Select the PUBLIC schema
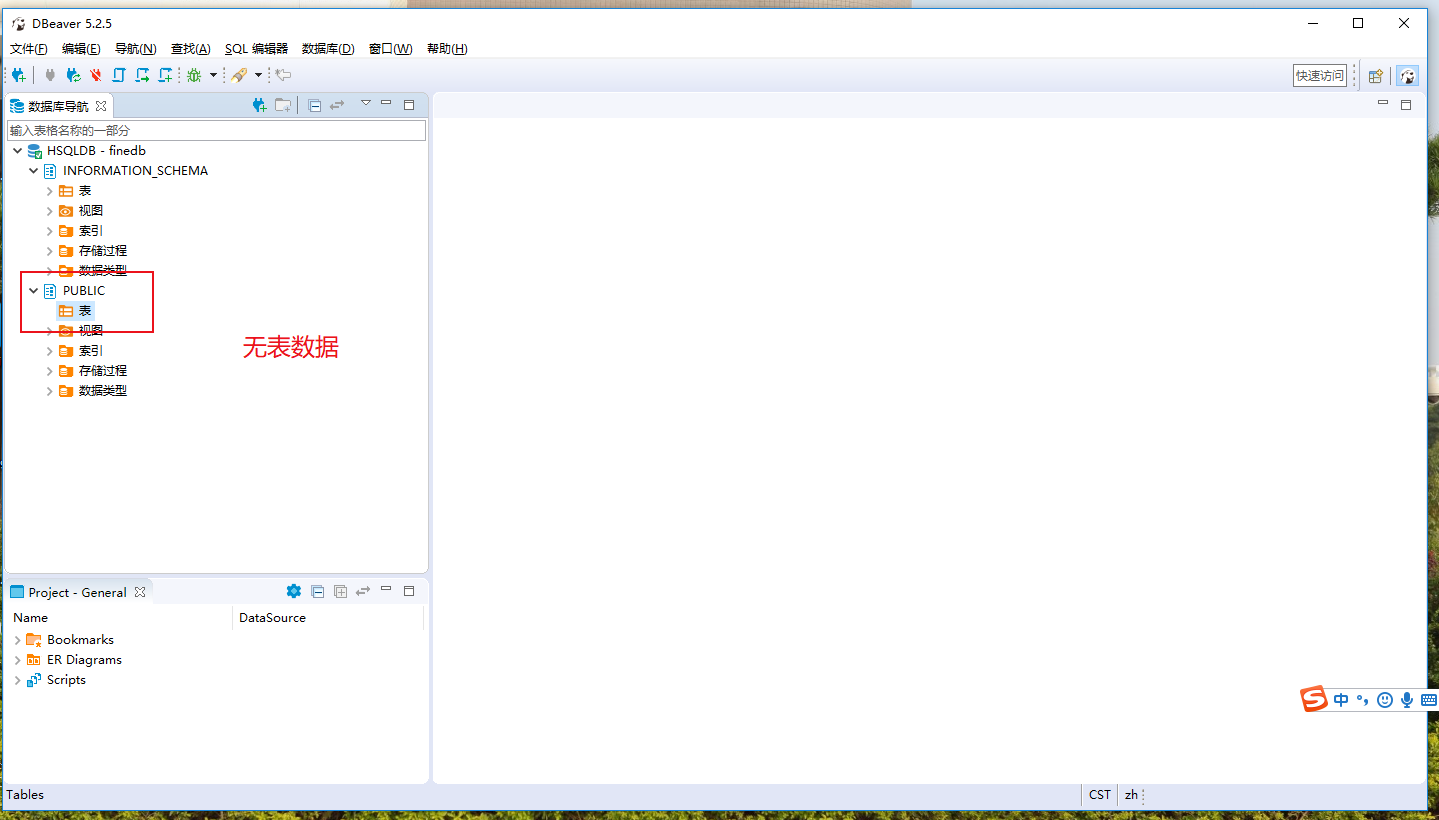1439x820 pixels. click(84, 291)
